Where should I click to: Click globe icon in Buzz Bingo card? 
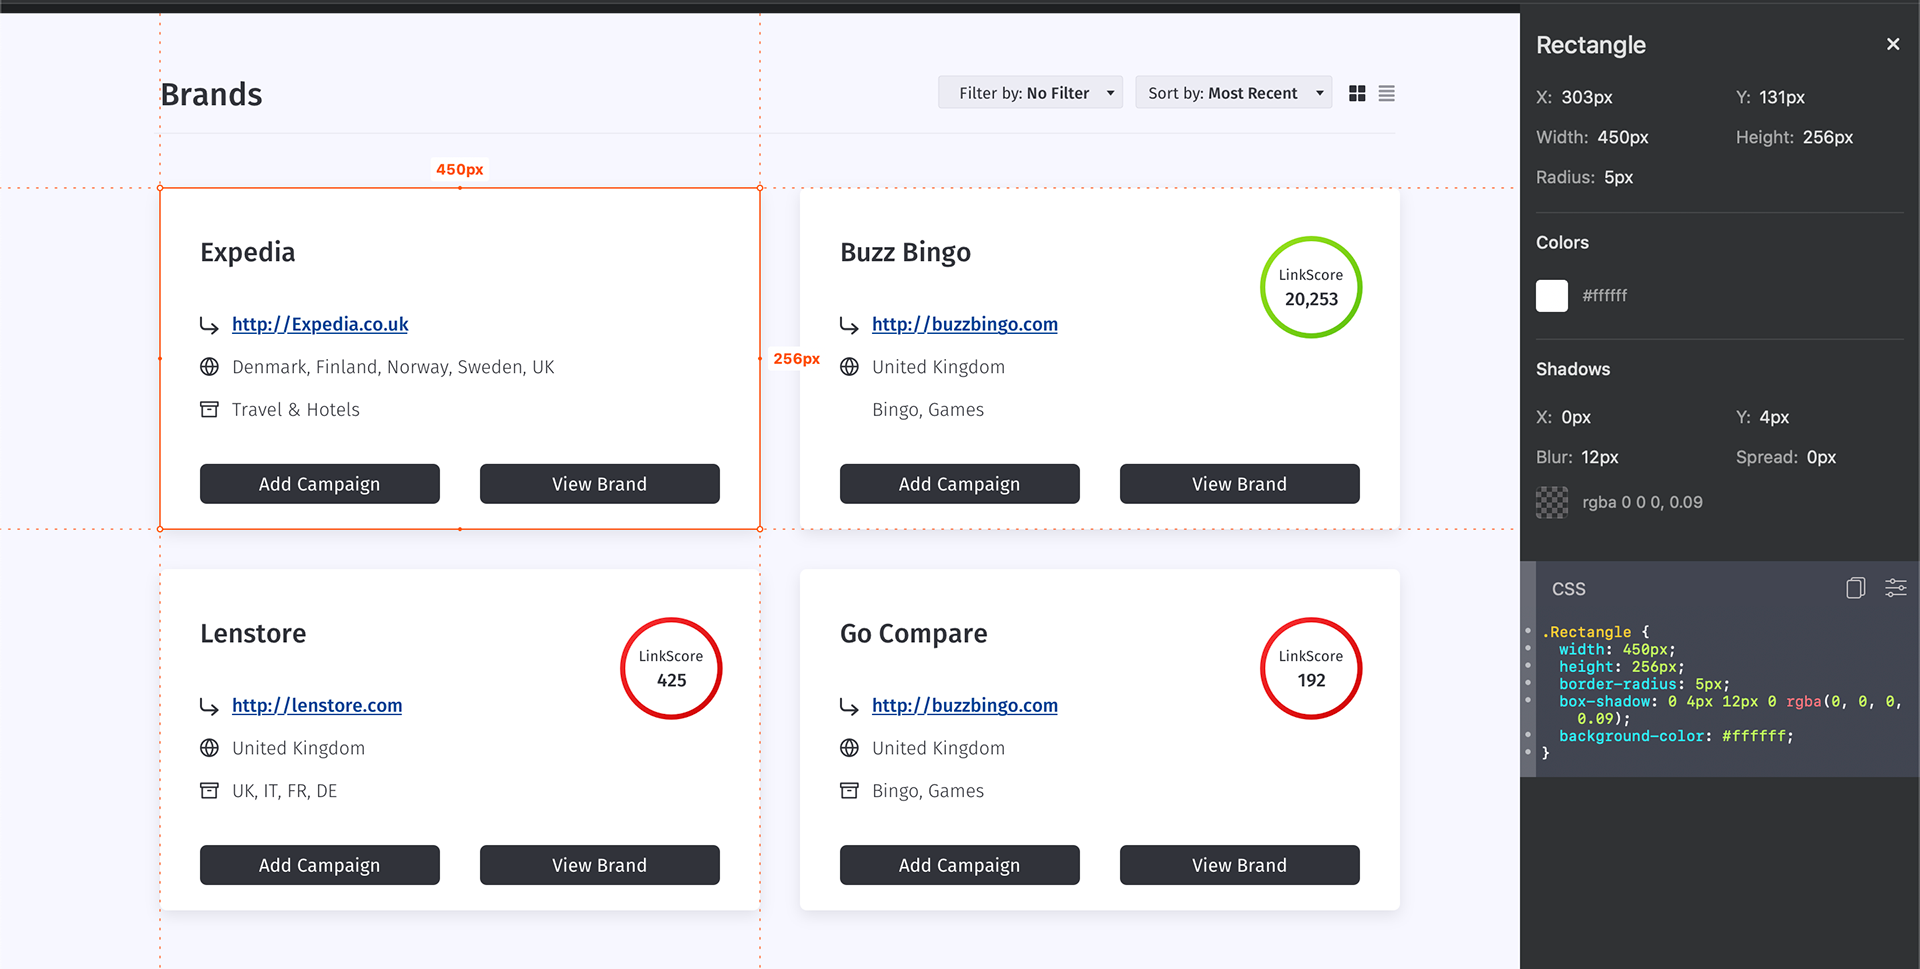pyautogui.click(x=849, y=367)
